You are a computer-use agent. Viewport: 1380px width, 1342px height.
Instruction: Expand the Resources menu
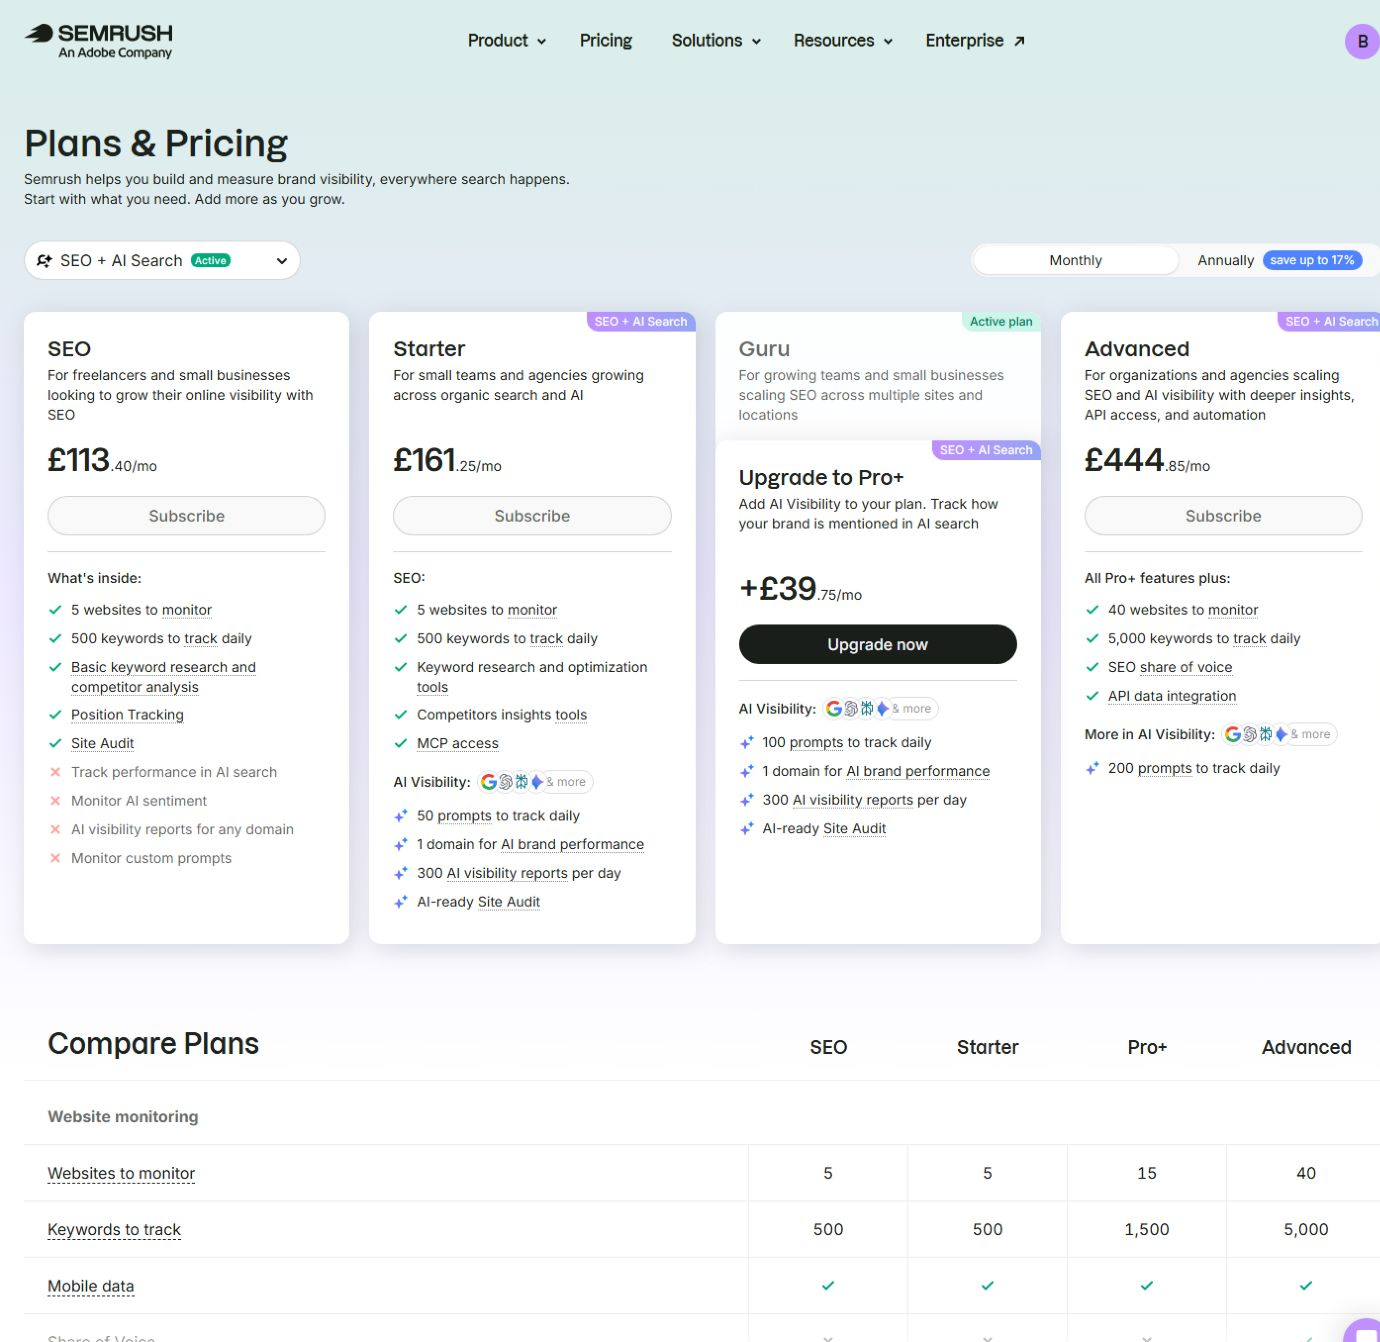(843, 41)
